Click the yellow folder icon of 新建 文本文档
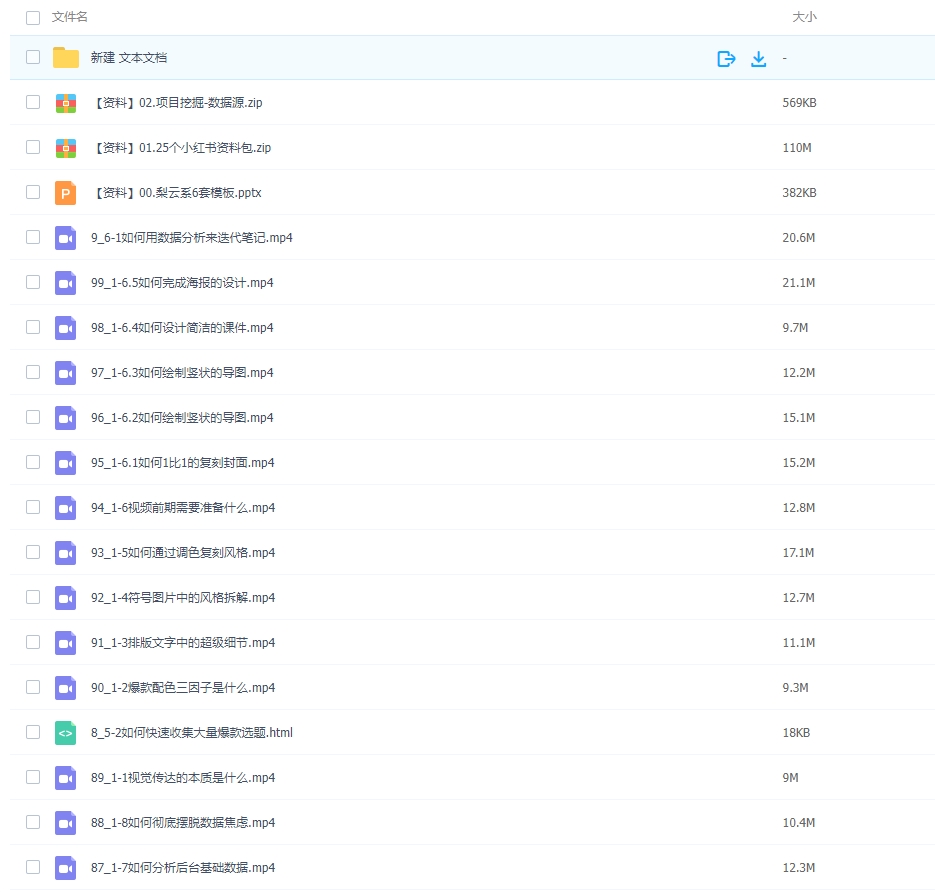Viewport: 935px width, 892px height. coord(66,58)
